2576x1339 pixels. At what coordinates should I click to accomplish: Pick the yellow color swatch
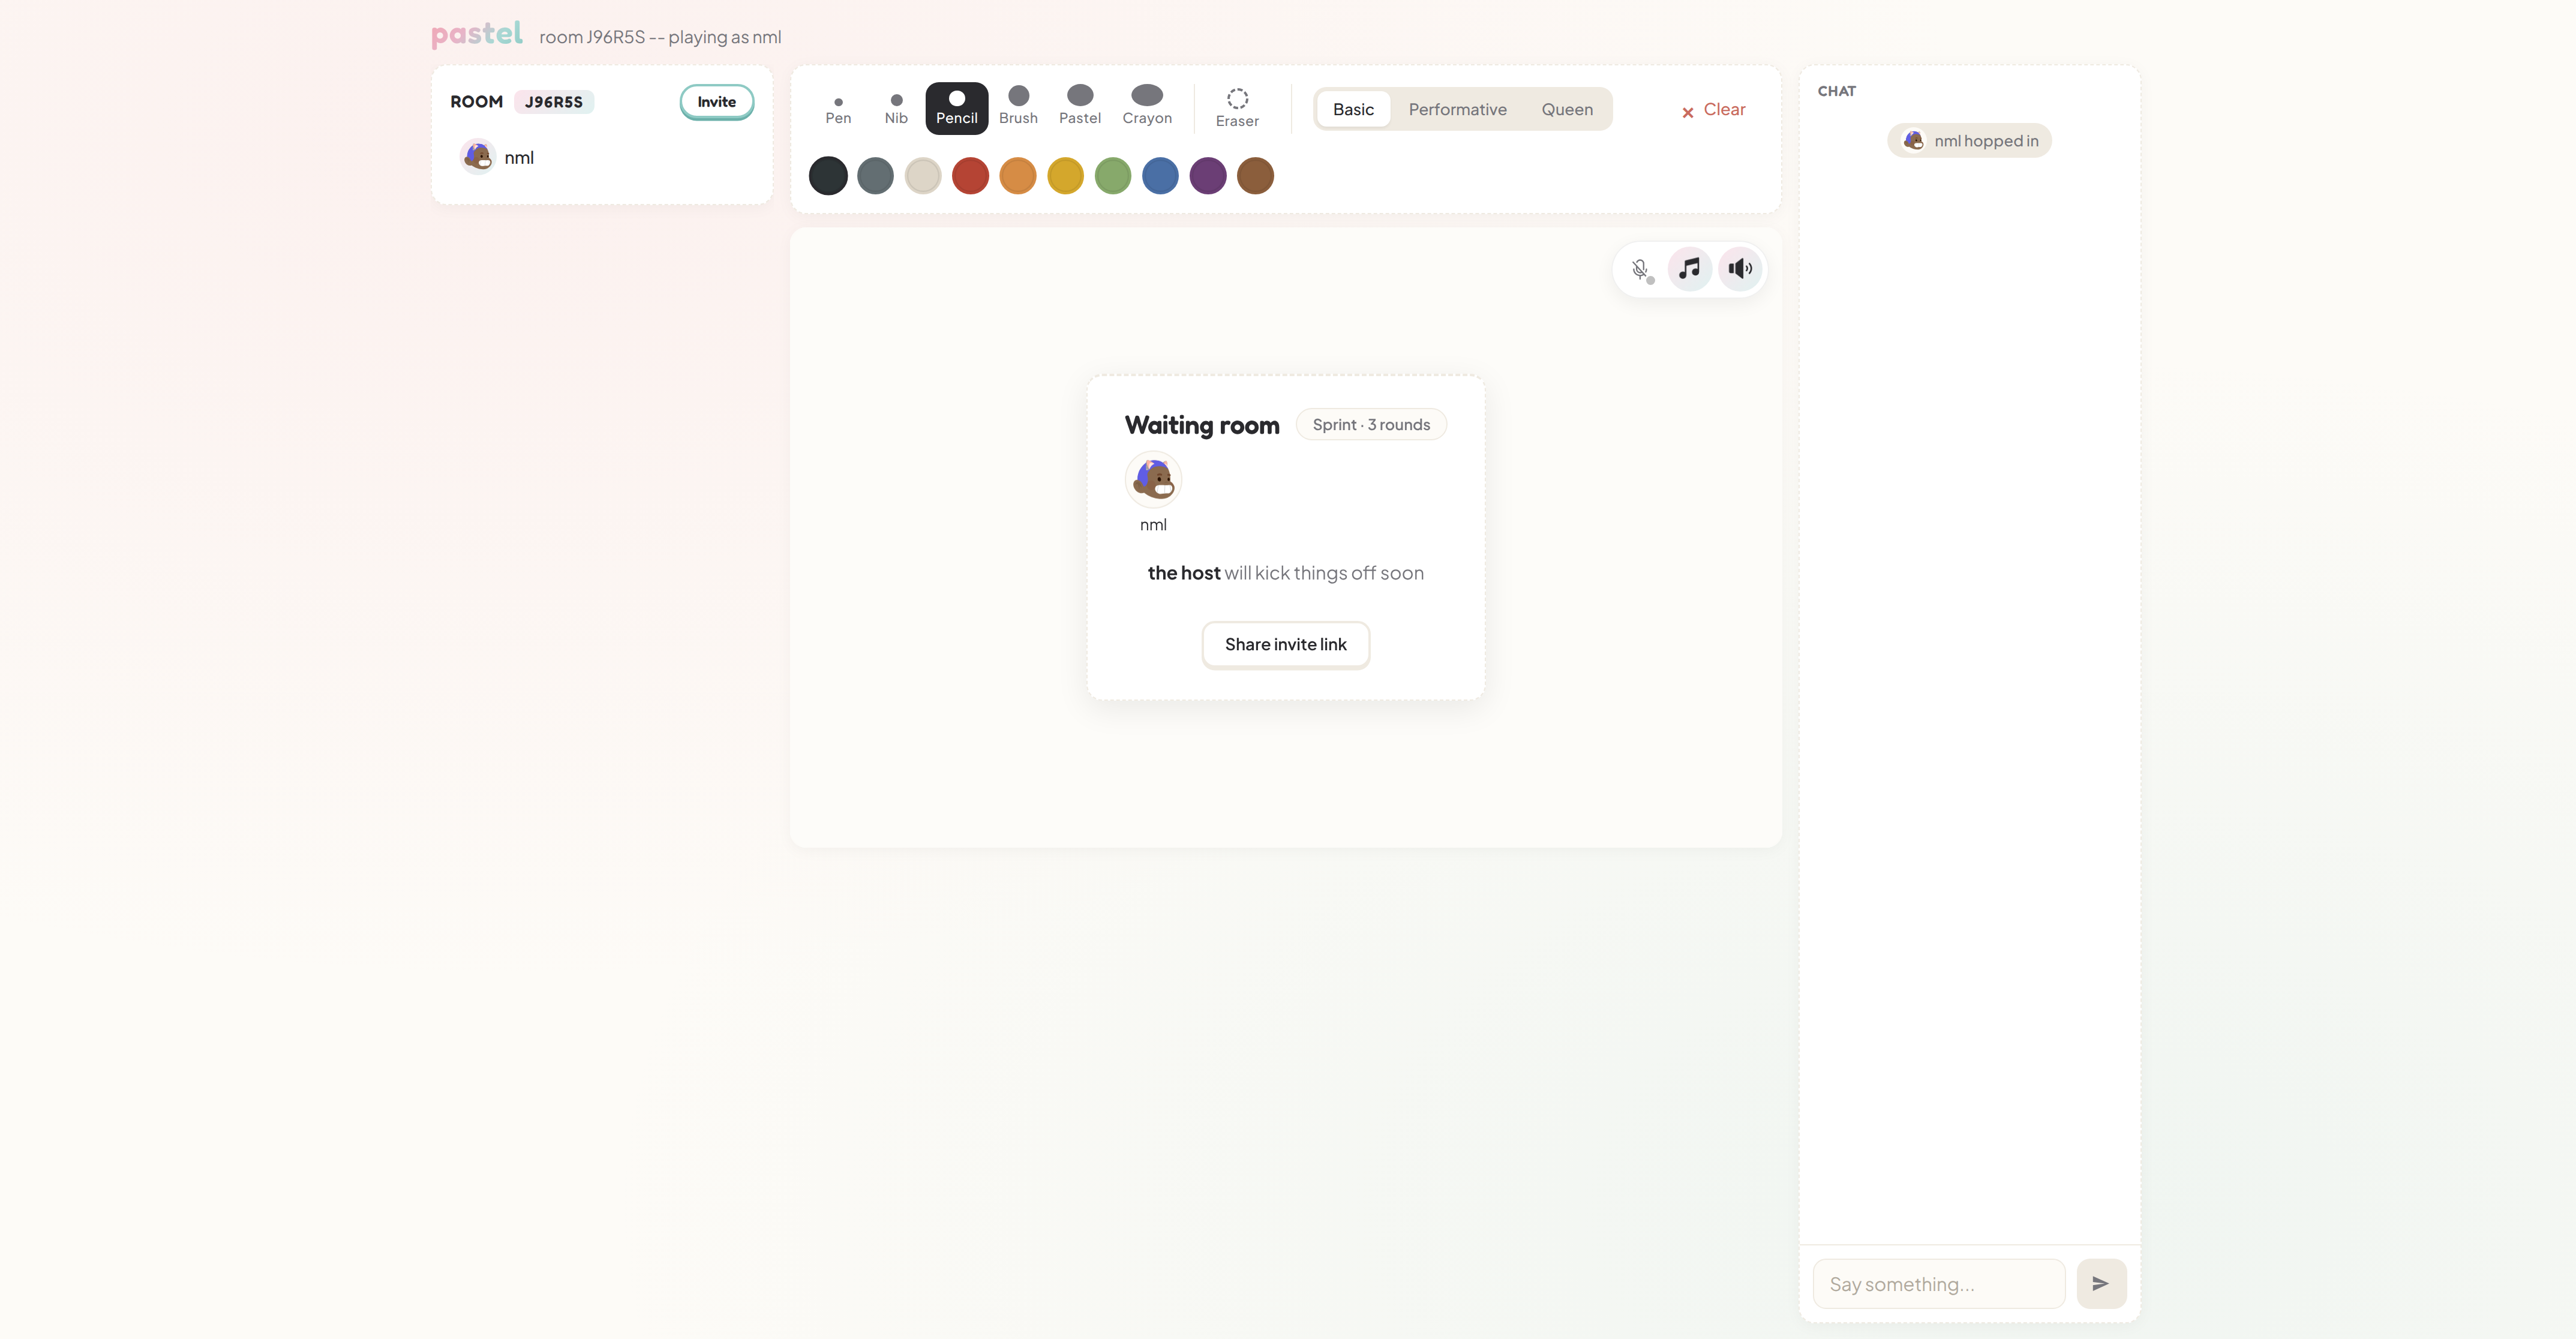[1065, 176]
